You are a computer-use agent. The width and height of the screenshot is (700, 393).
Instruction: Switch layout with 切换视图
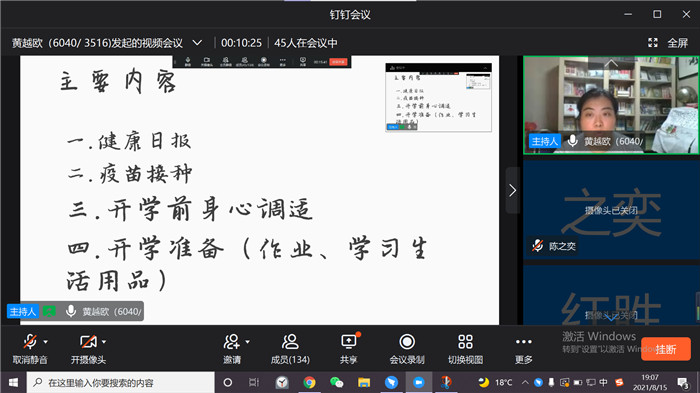pos(465,349)
